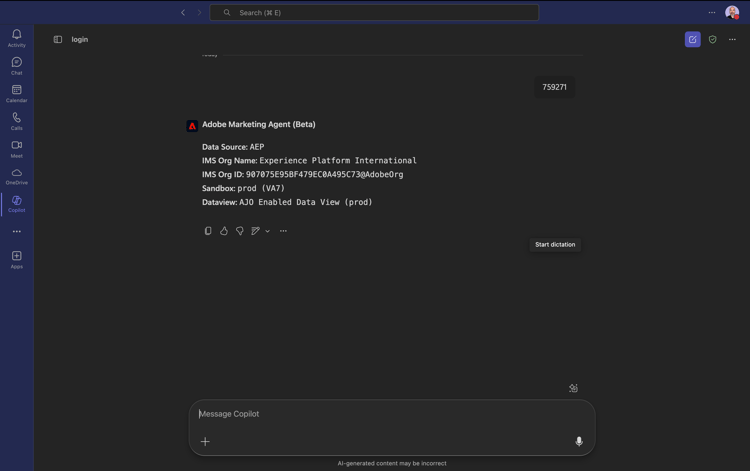The image size is (750, 471).
Task: Open the Chat section
Action: pyautogui.click(x=17, y=66)
